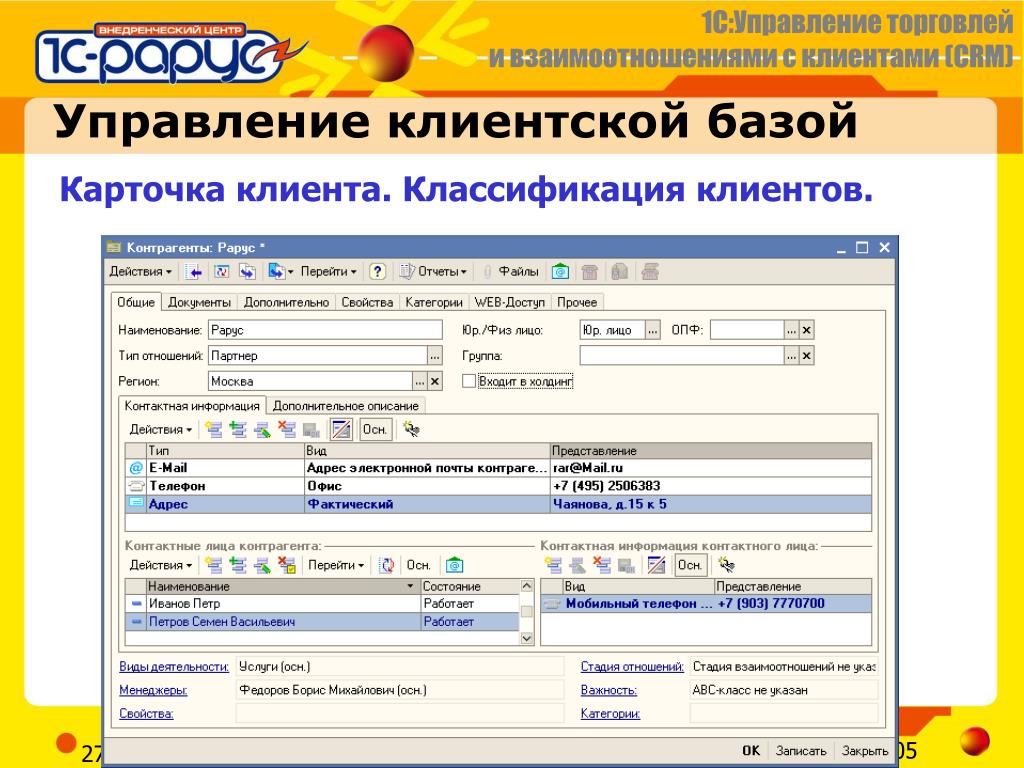Image resolution: width=1024 pixels, height=768 pixels.
Task: Click the green-plus copy icon in contact persons toolbar
Action: point(238,566)
